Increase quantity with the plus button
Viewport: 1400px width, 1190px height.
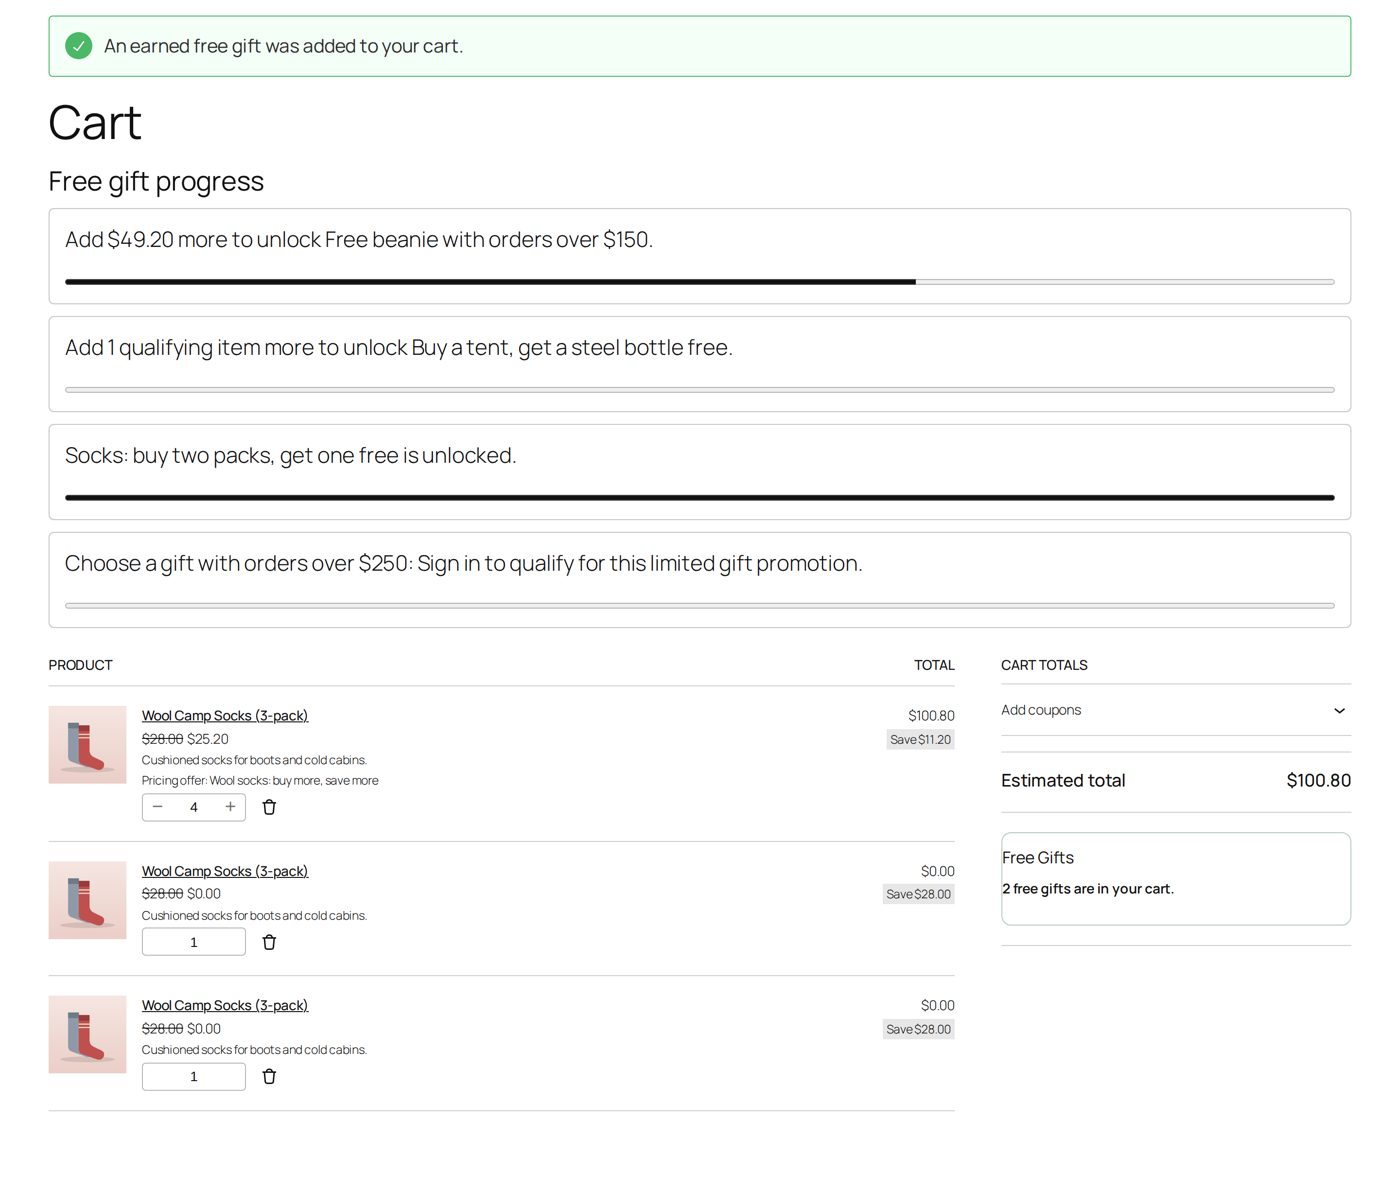230,807
